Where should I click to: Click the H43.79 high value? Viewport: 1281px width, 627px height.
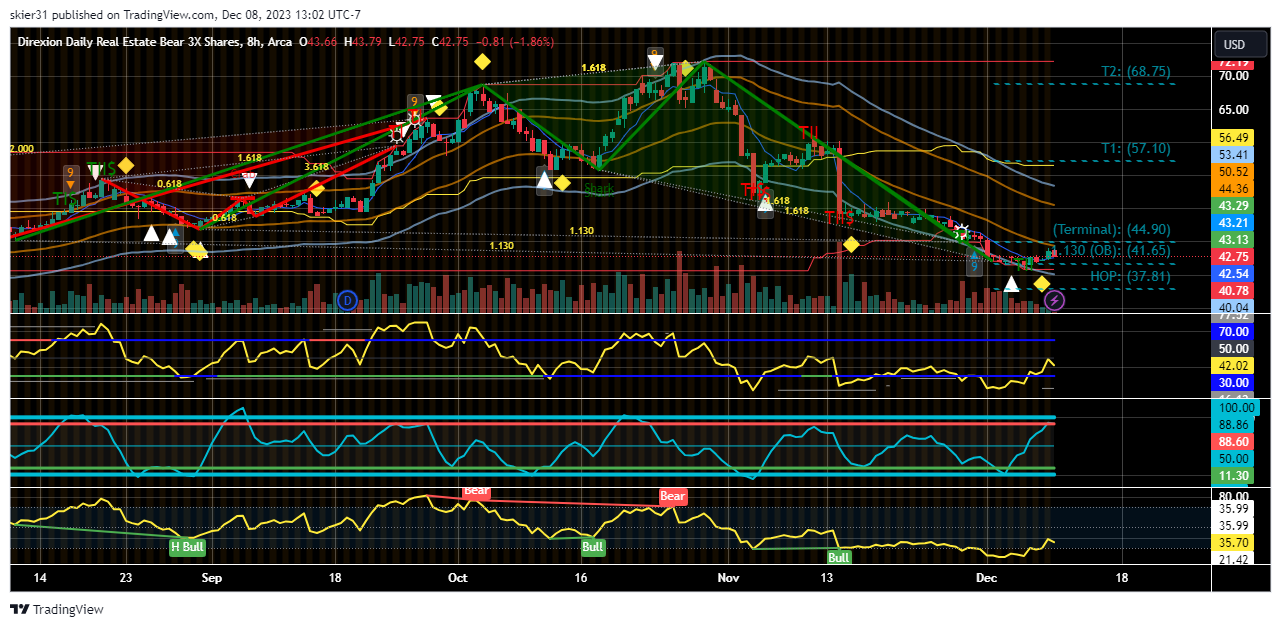363,41
